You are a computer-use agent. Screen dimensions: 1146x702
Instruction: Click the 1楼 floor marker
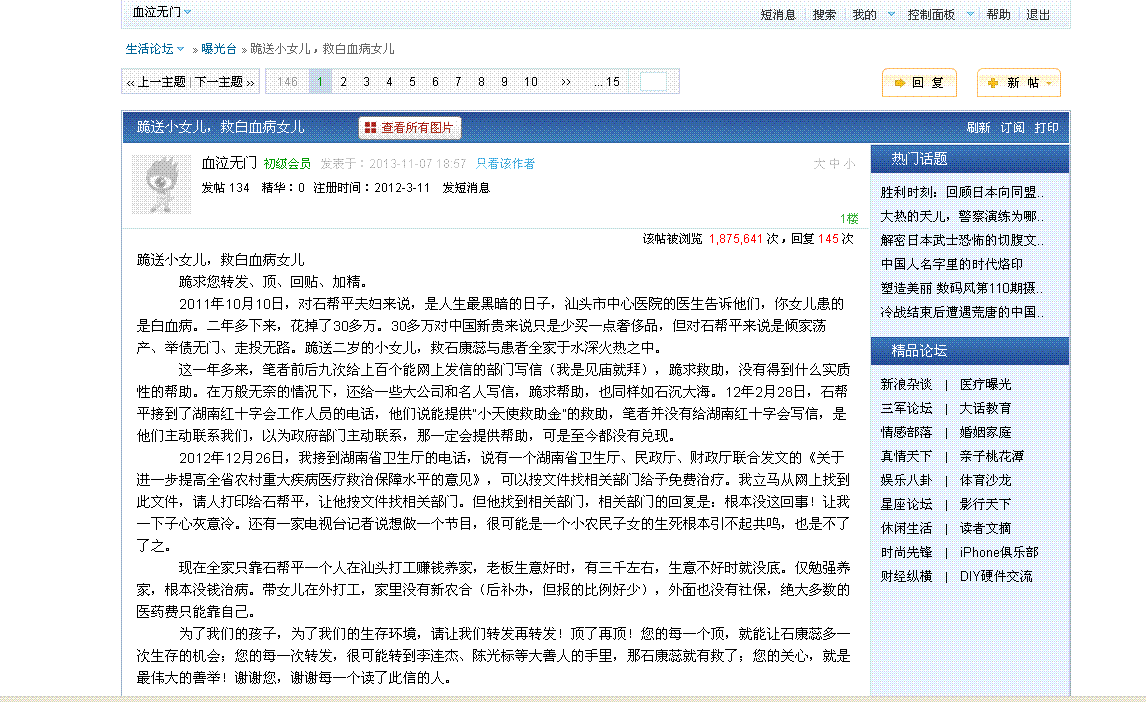849,218
